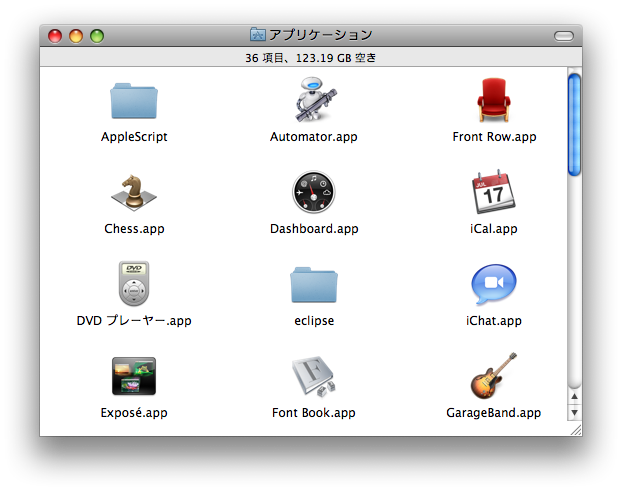Select the Chess knight icon

(x=134, y=192)
